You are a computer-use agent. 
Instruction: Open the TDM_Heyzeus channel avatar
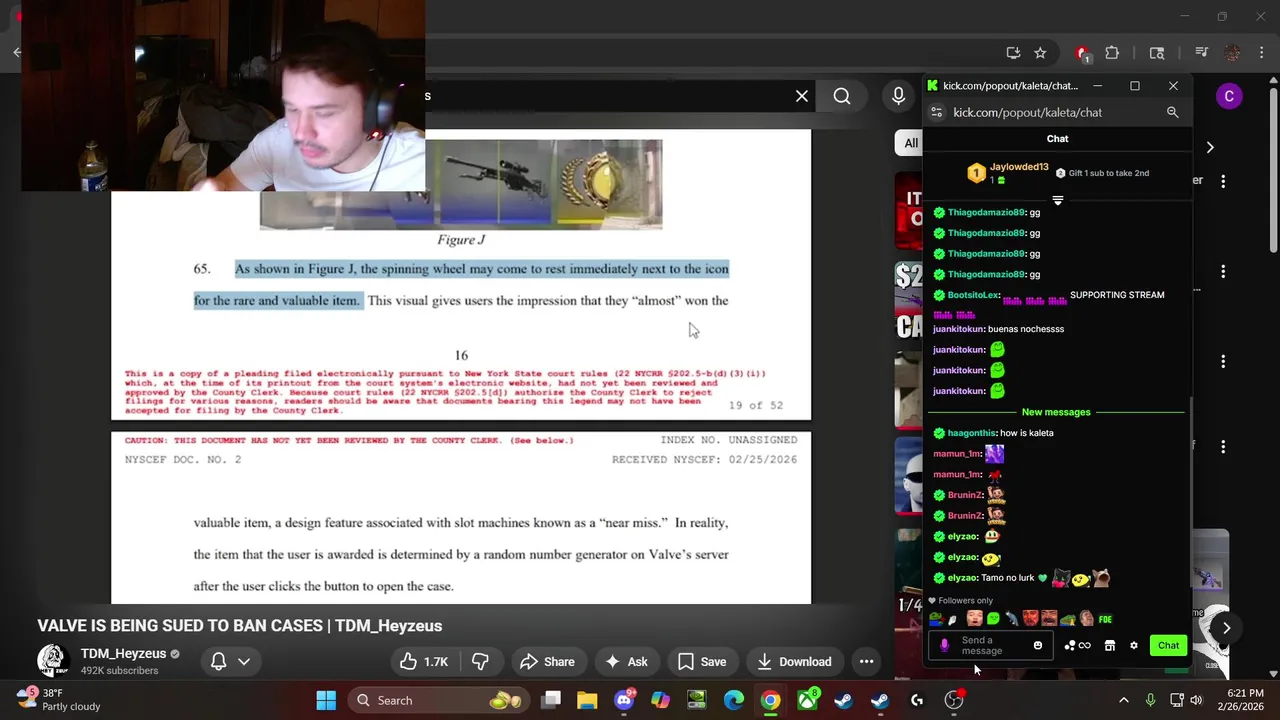[x=53, y=660]
